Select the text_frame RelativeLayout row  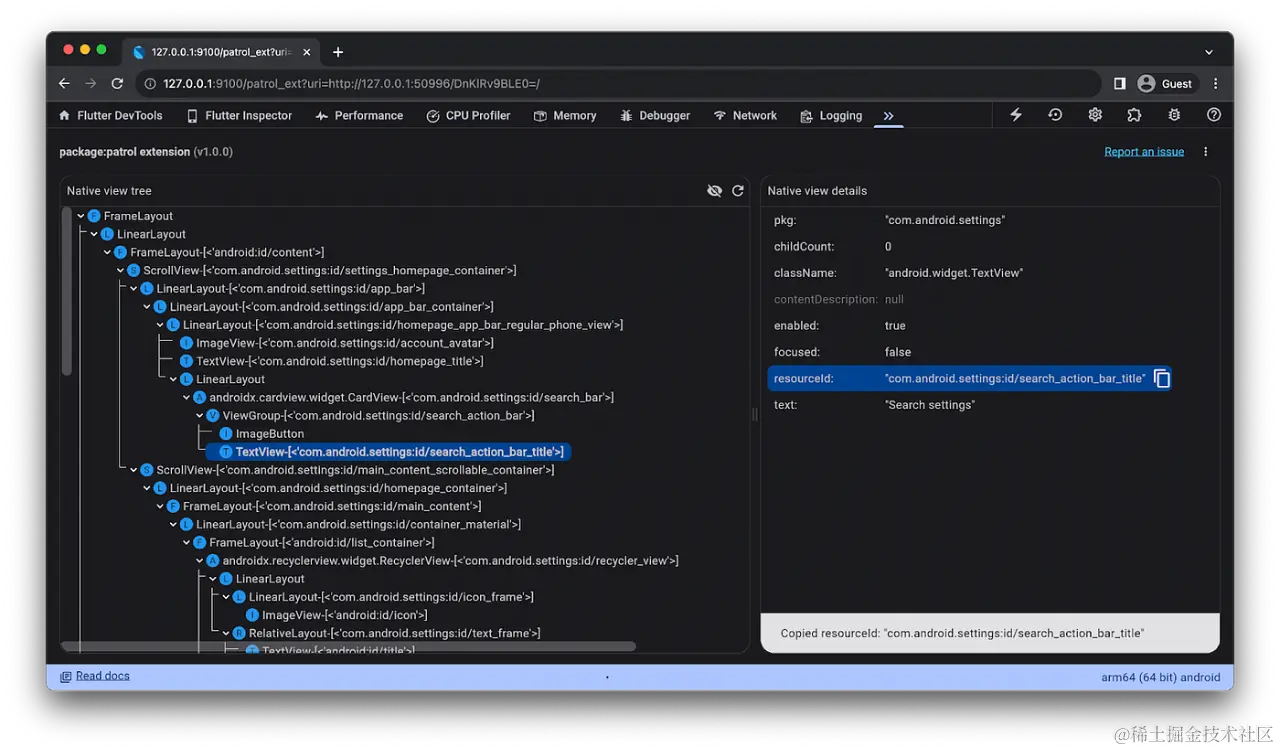[x=386, y=633]
